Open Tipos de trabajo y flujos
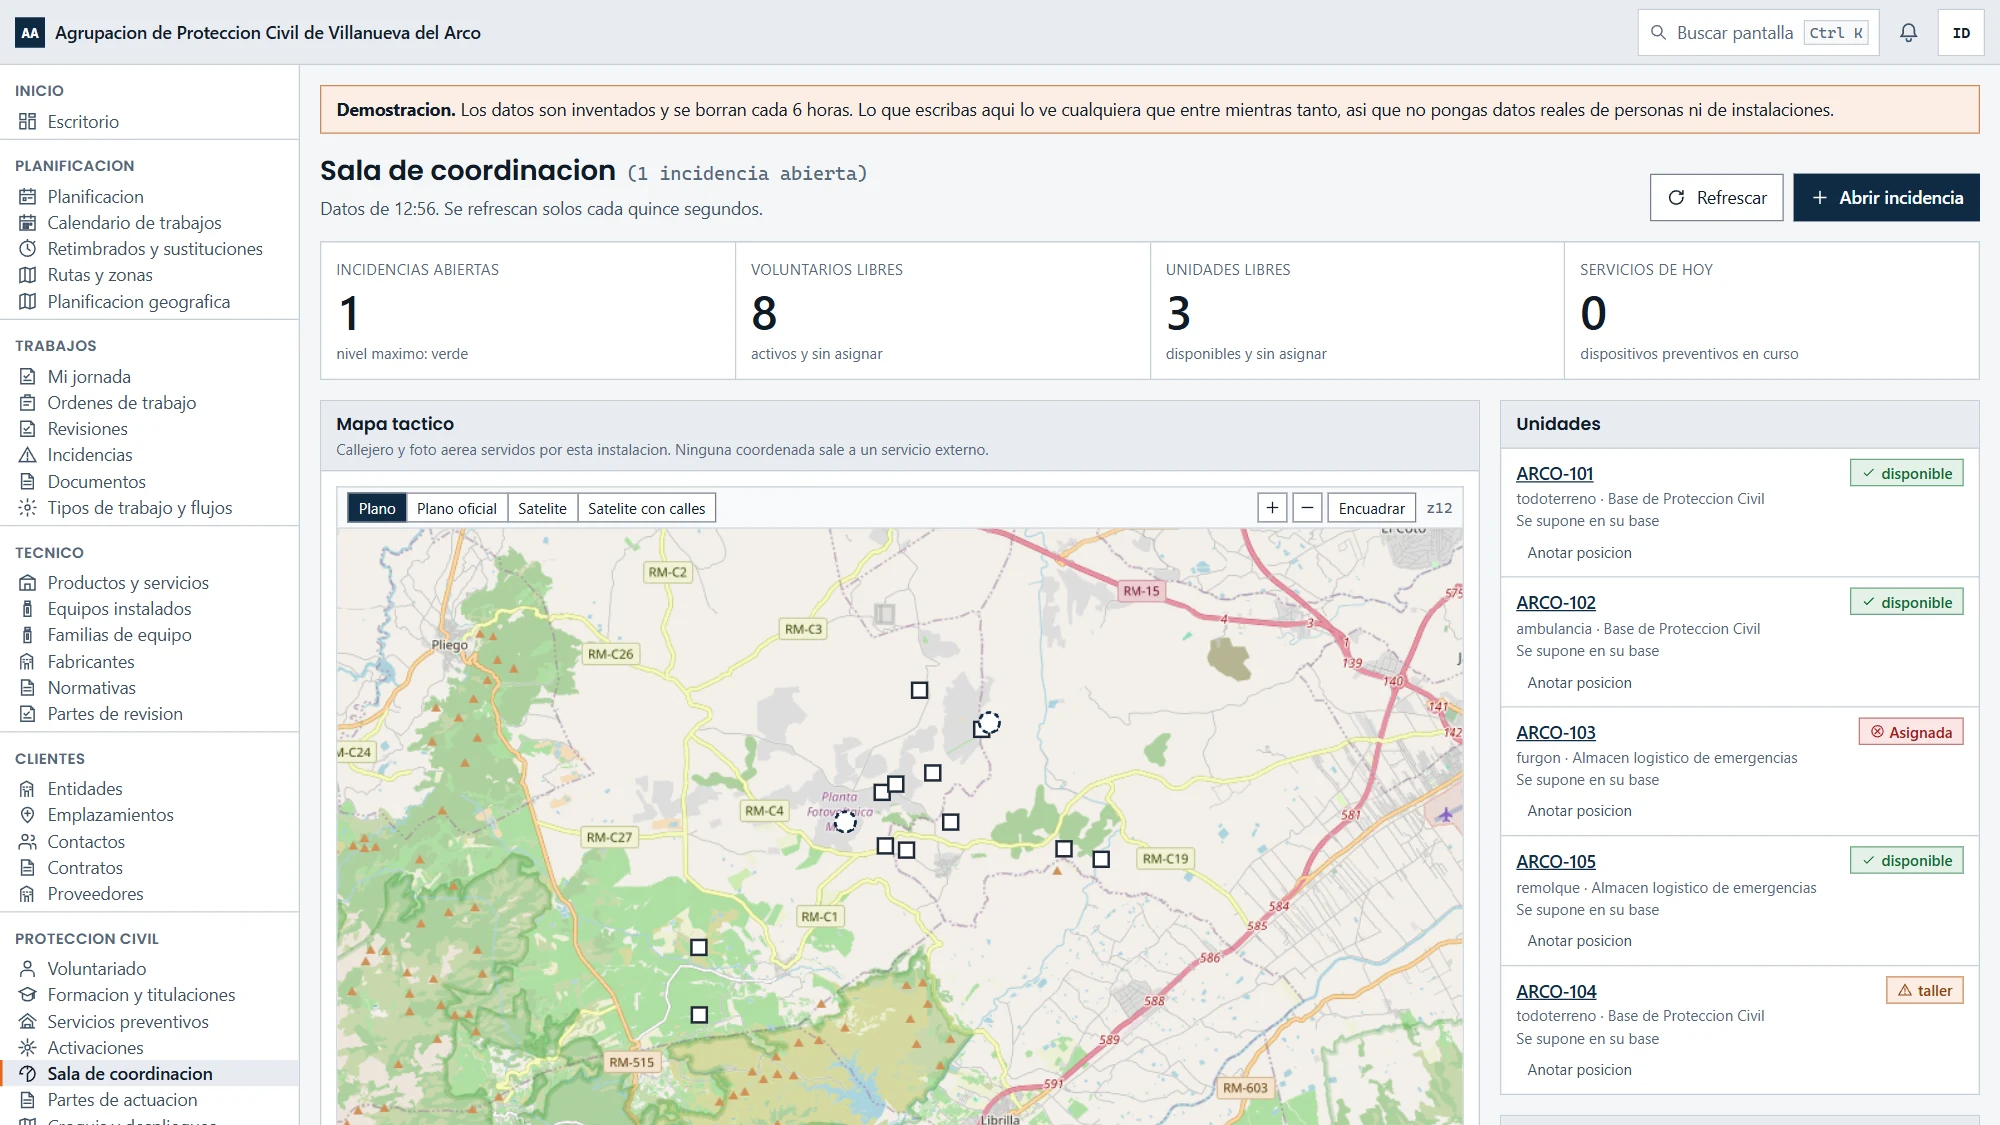Viewport: 2000px width, 1125px height. pyautogui.click(x=149, y=508)
